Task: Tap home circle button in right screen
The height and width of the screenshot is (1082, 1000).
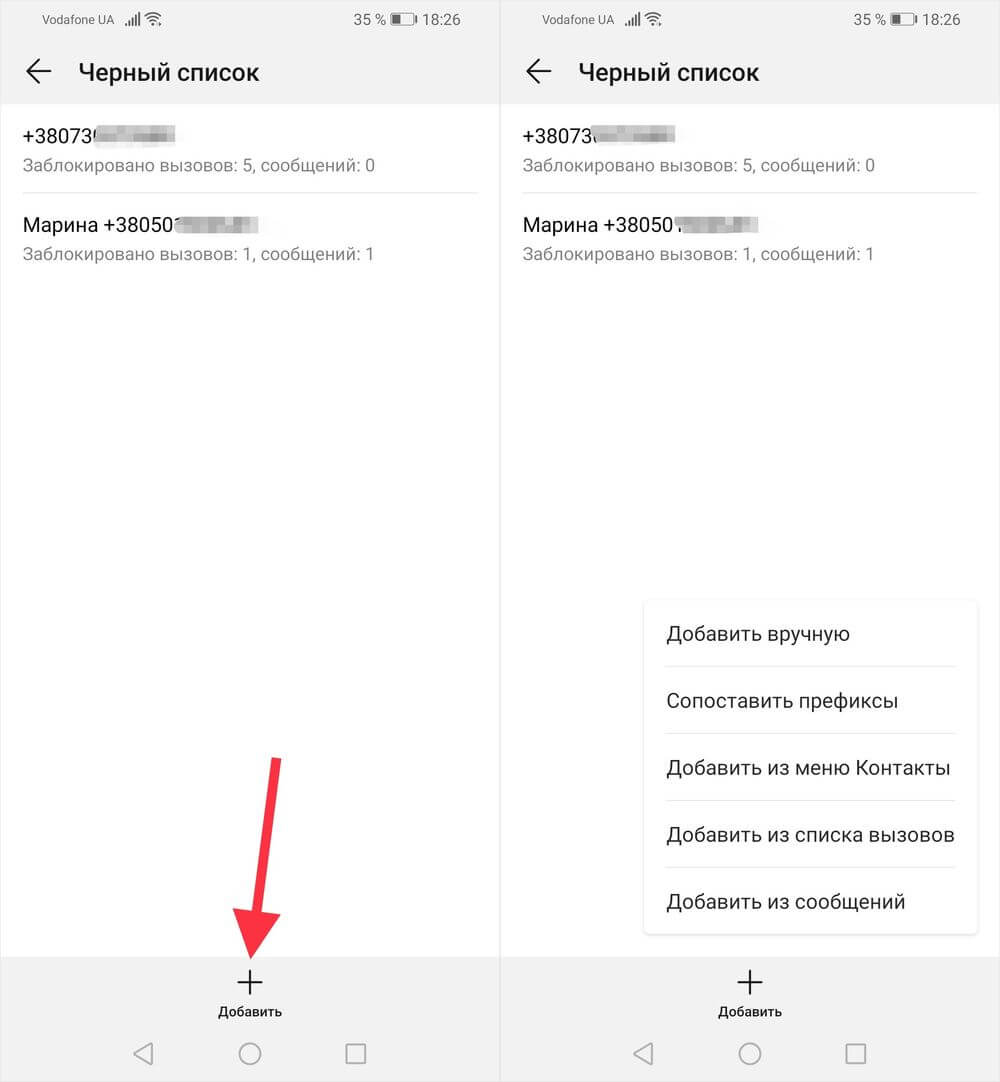Action: tap(749, 1054)
